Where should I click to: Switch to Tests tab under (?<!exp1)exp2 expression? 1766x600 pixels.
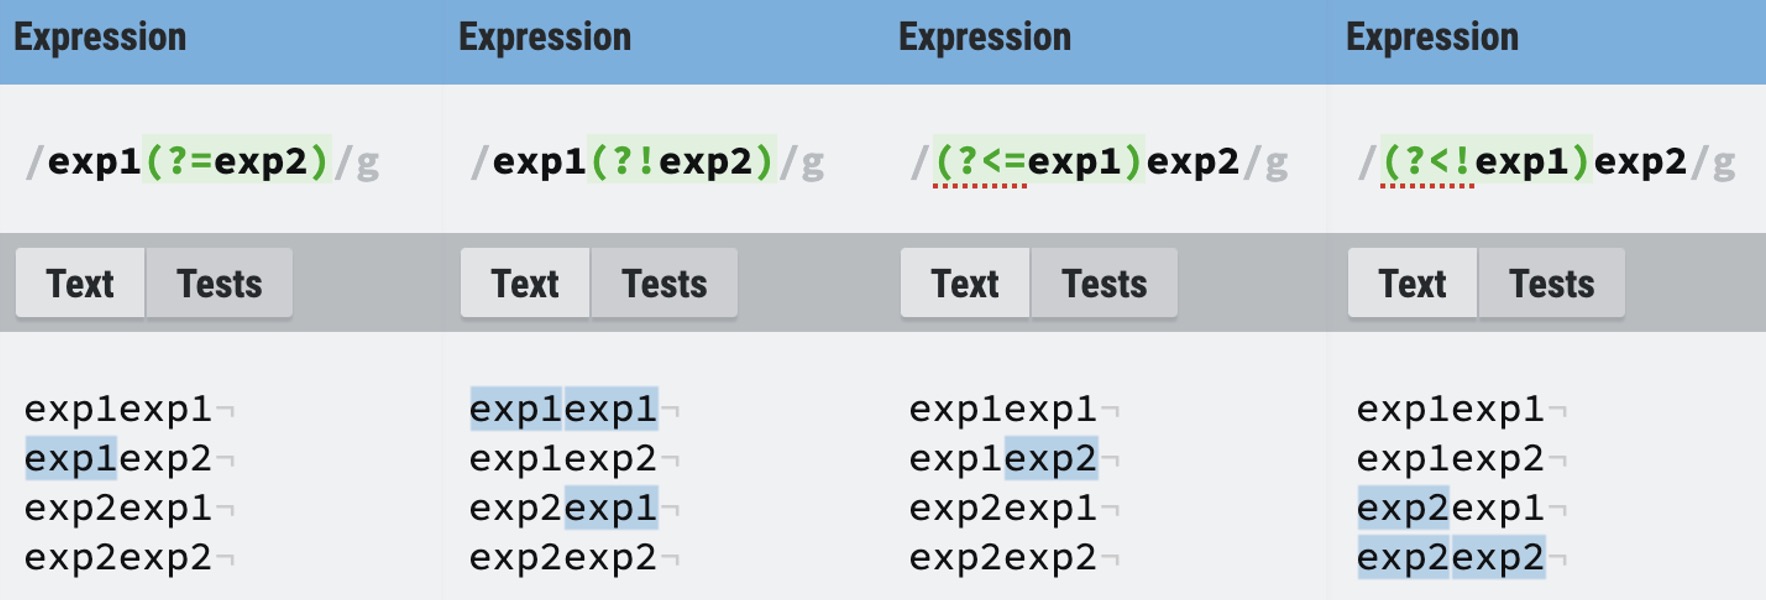click(x=1551, y=284)
